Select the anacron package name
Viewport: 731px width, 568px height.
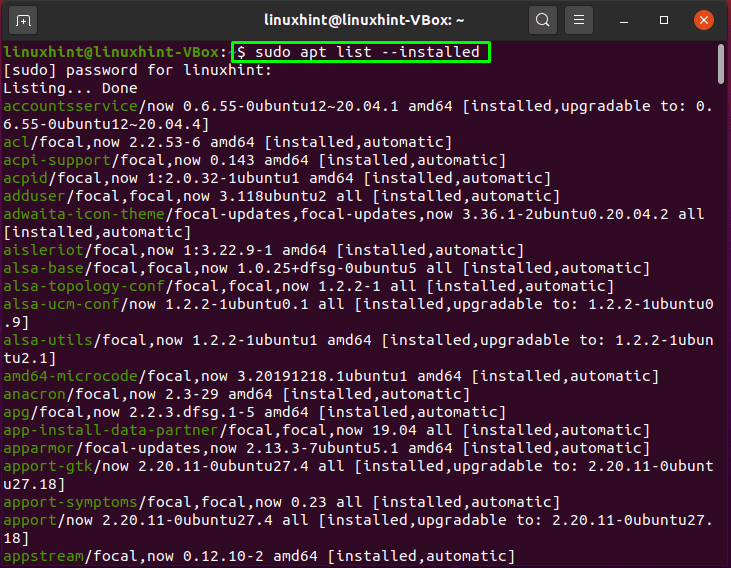click(34, 394)
